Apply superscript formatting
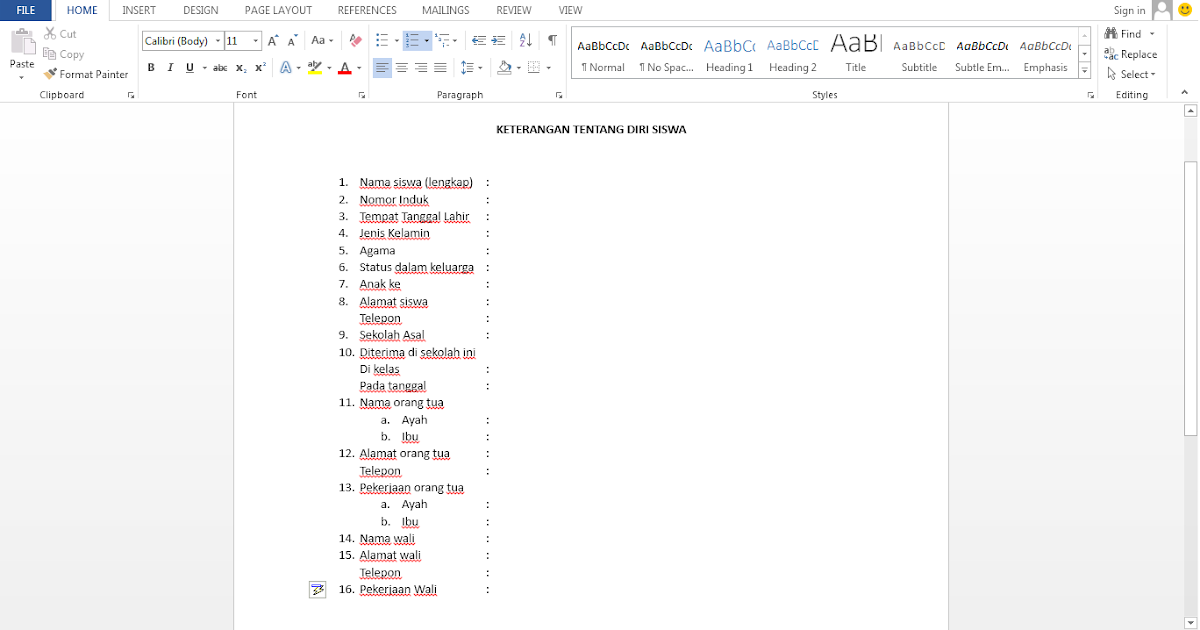This screenshot has height=630, width=1200. click(x=260, y=68)
